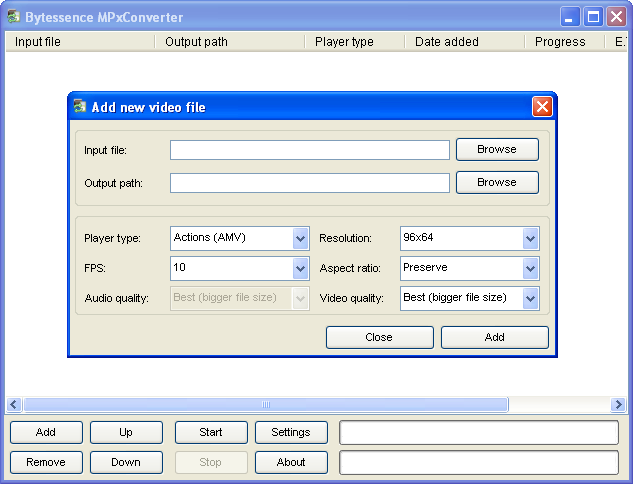The image size is (633, 484).
Task: Open the FPS dropdown
Action: pos(300,268)
